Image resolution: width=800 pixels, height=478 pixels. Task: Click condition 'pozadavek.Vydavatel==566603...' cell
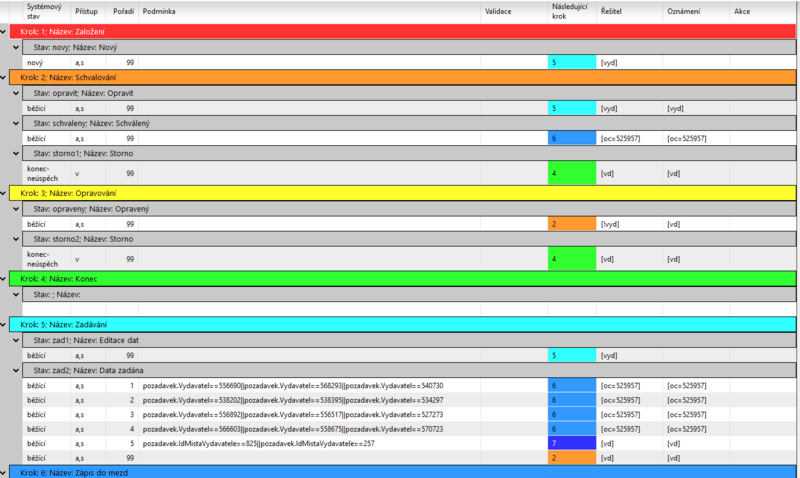[x=309, y=429]
